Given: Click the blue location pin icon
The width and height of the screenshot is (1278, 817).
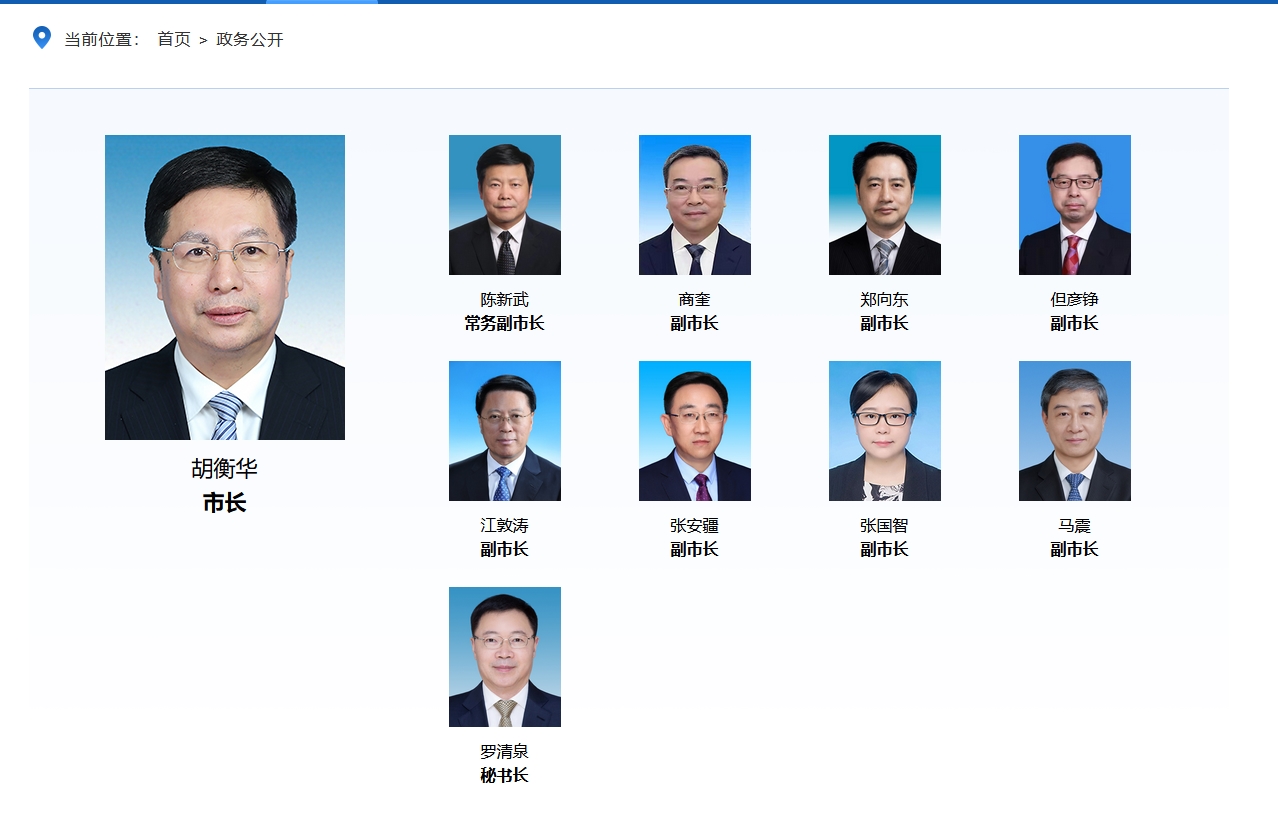Looking at the screenshot, I should (42, 38).
